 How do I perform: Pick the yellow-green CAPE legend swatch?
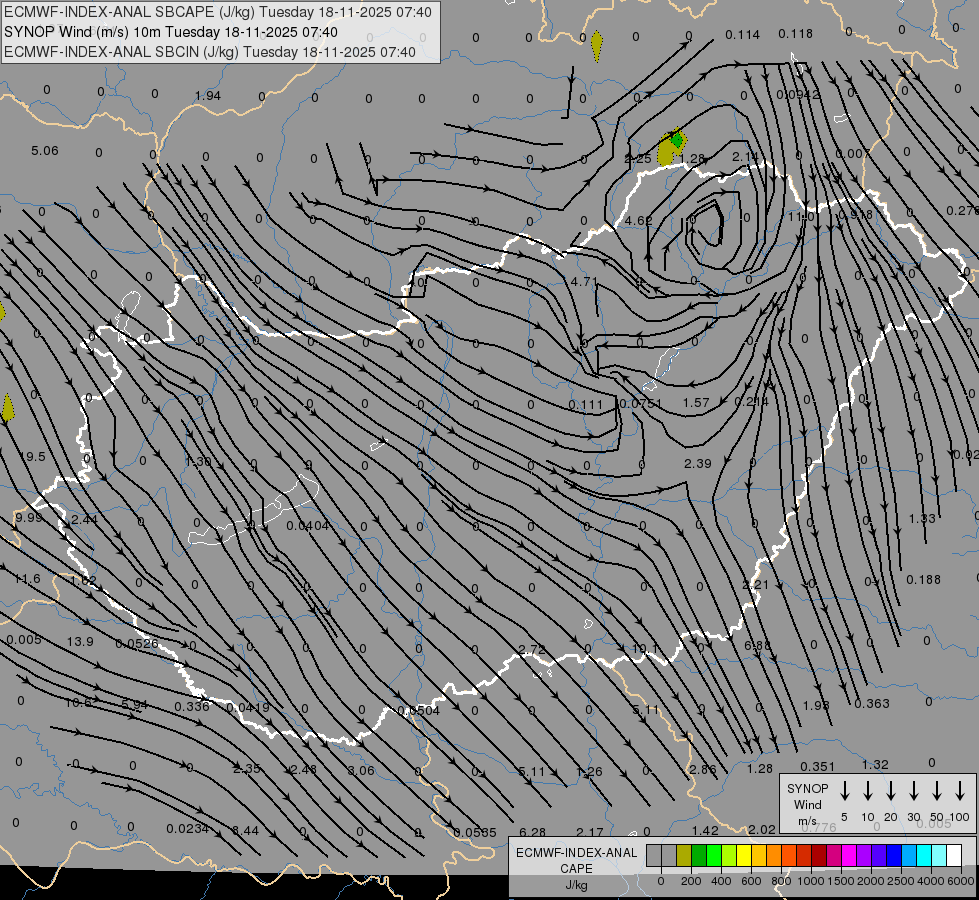pyautogui.click(x=729, y=856)
